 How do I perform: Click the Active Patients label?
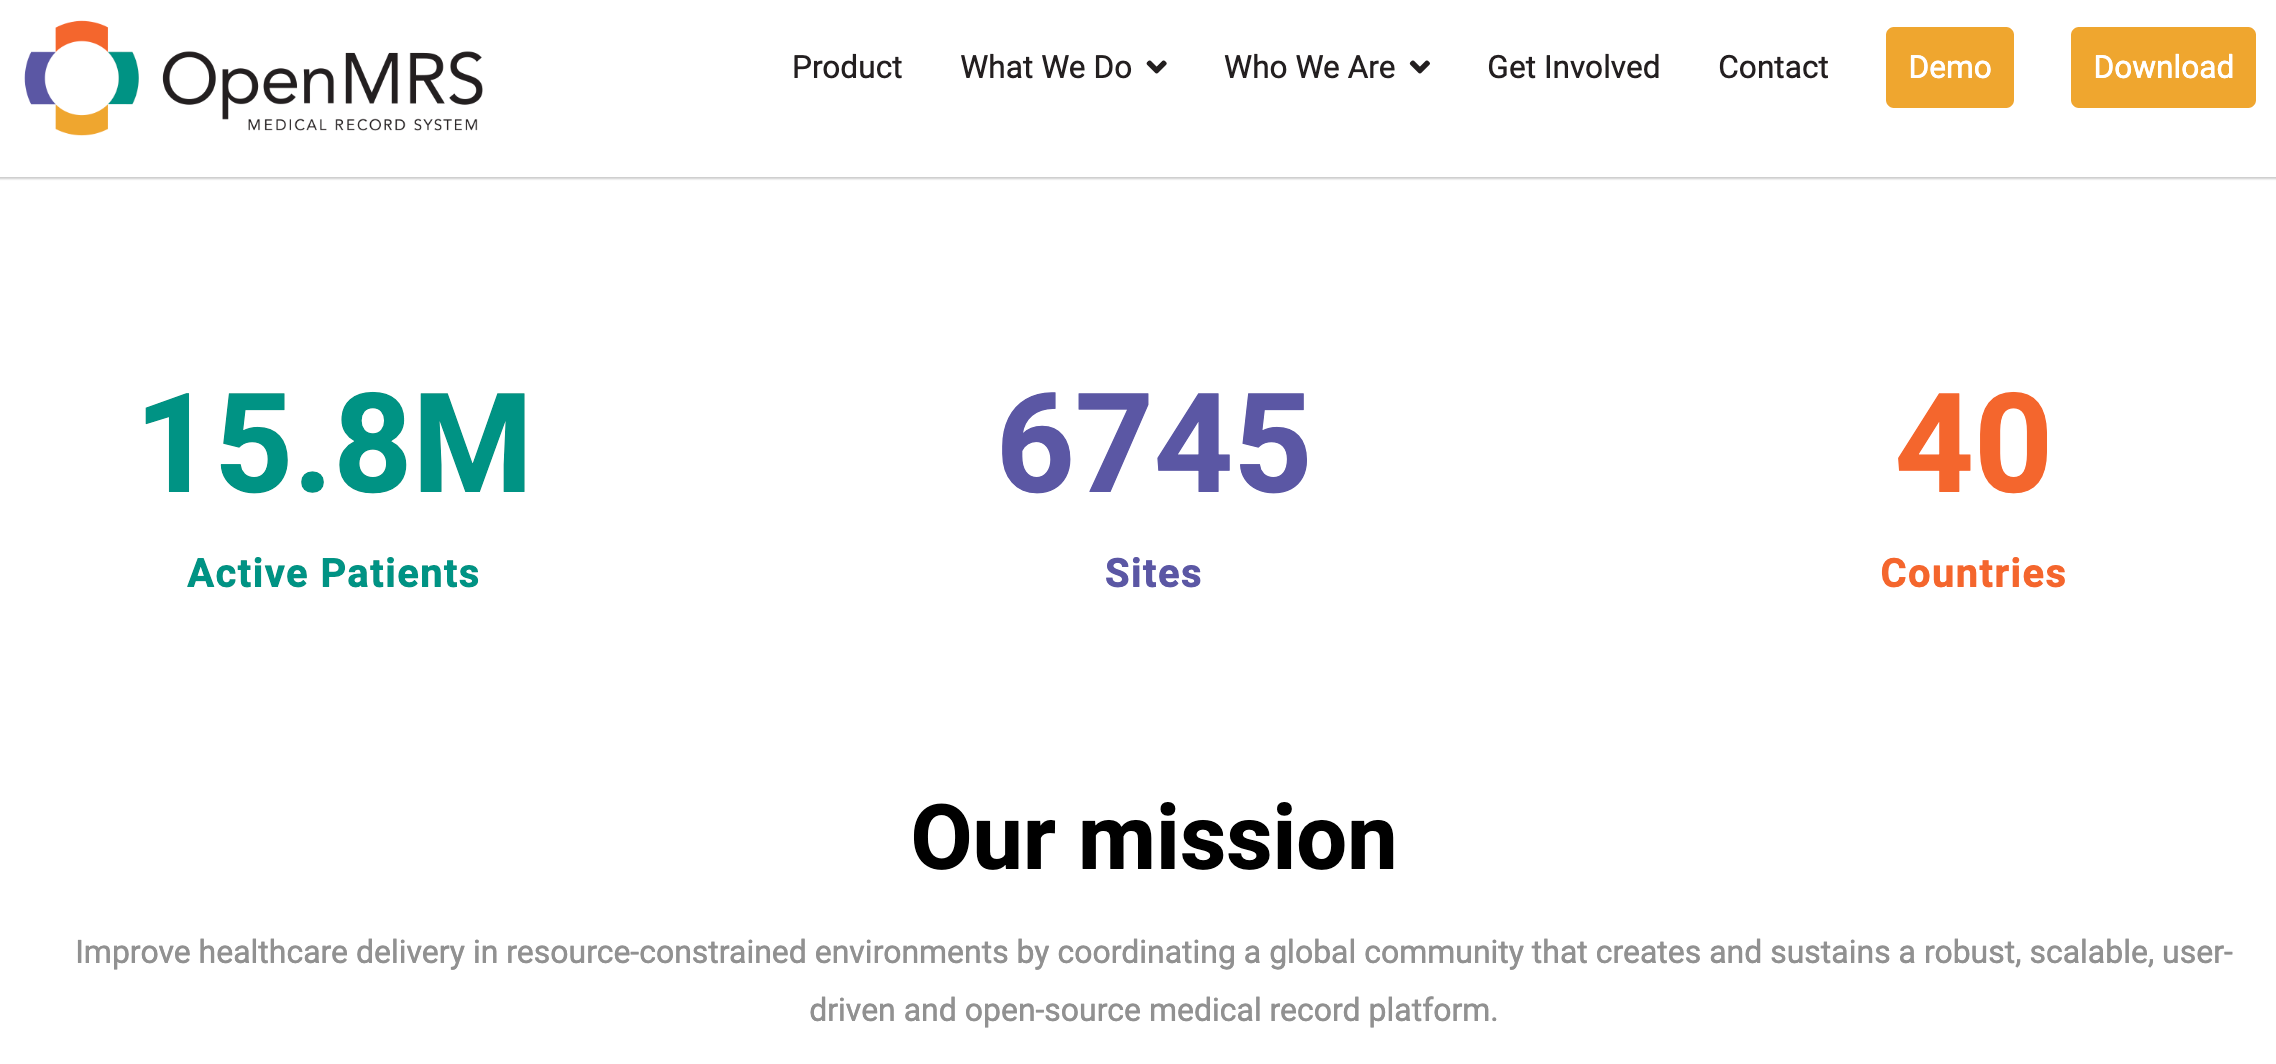click(x=333, y=573)
